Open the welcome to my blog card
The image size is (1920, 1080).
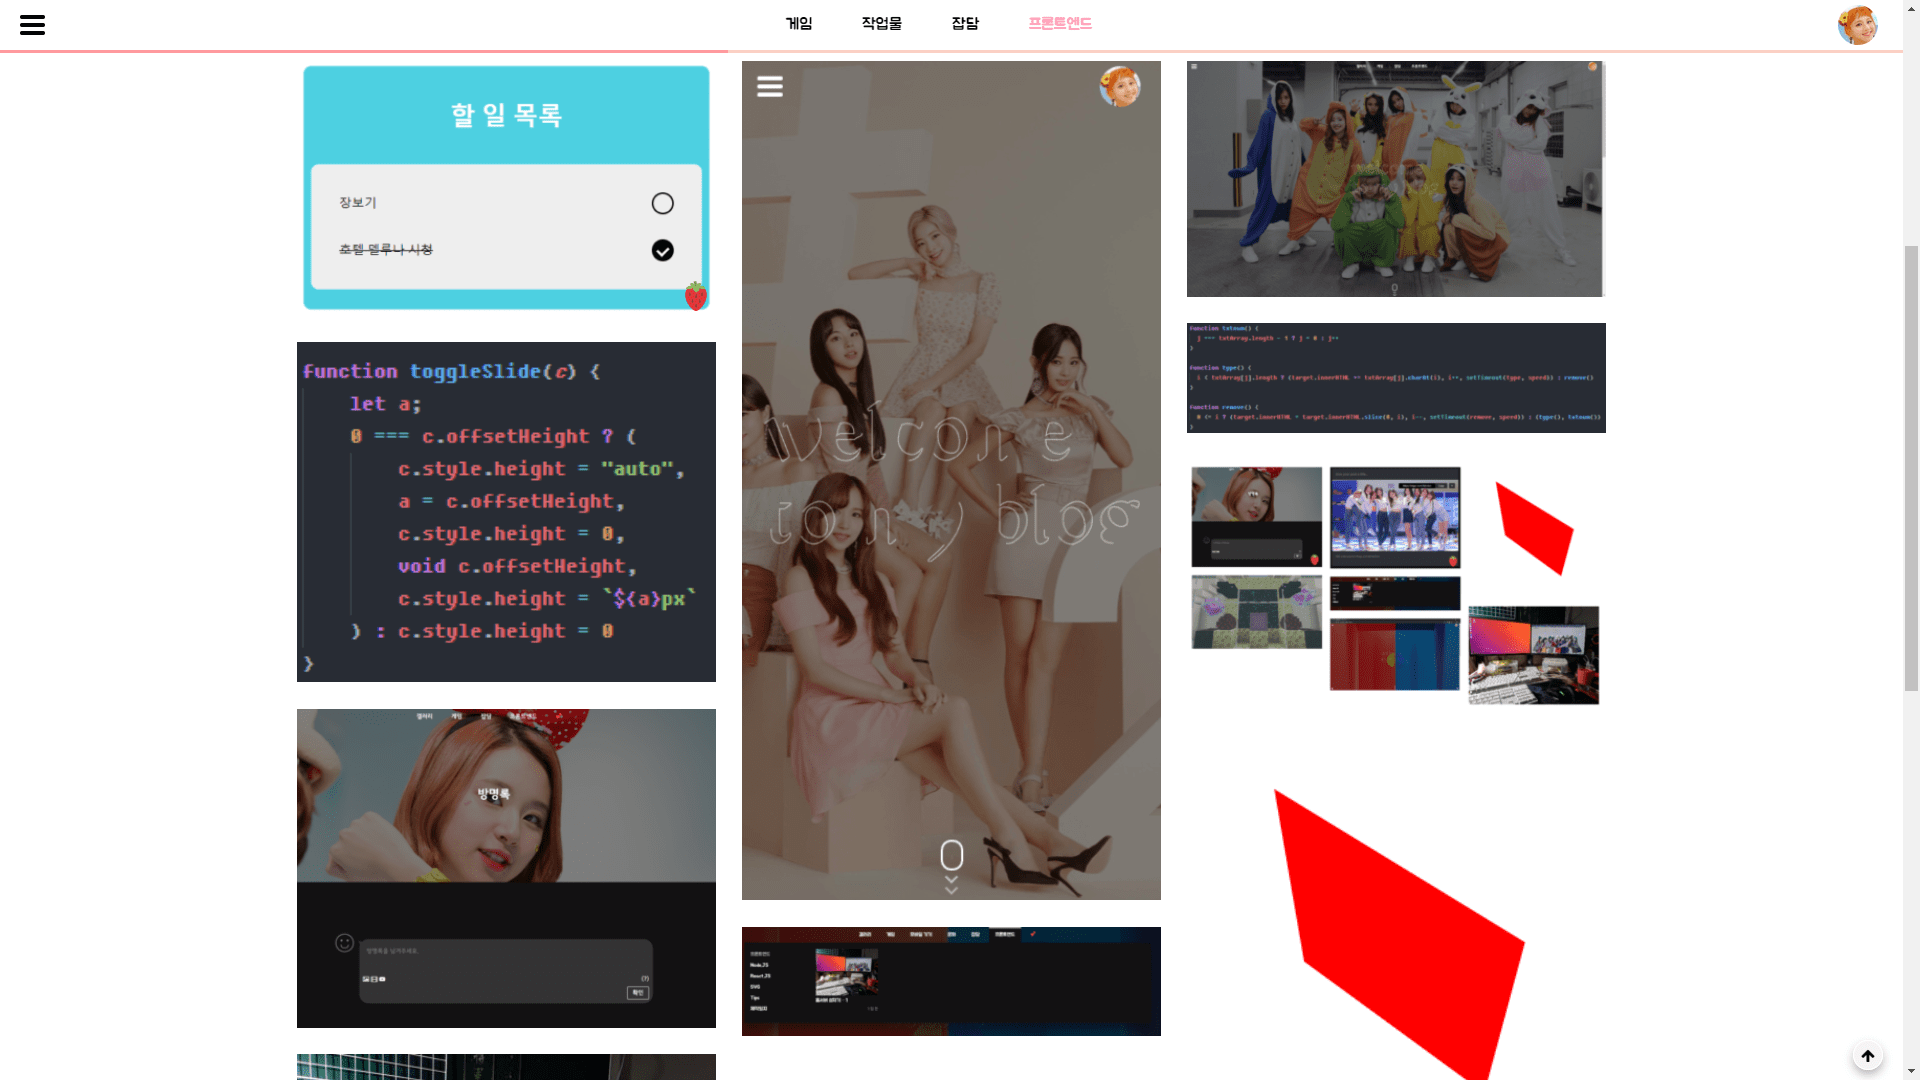point(951,480)
